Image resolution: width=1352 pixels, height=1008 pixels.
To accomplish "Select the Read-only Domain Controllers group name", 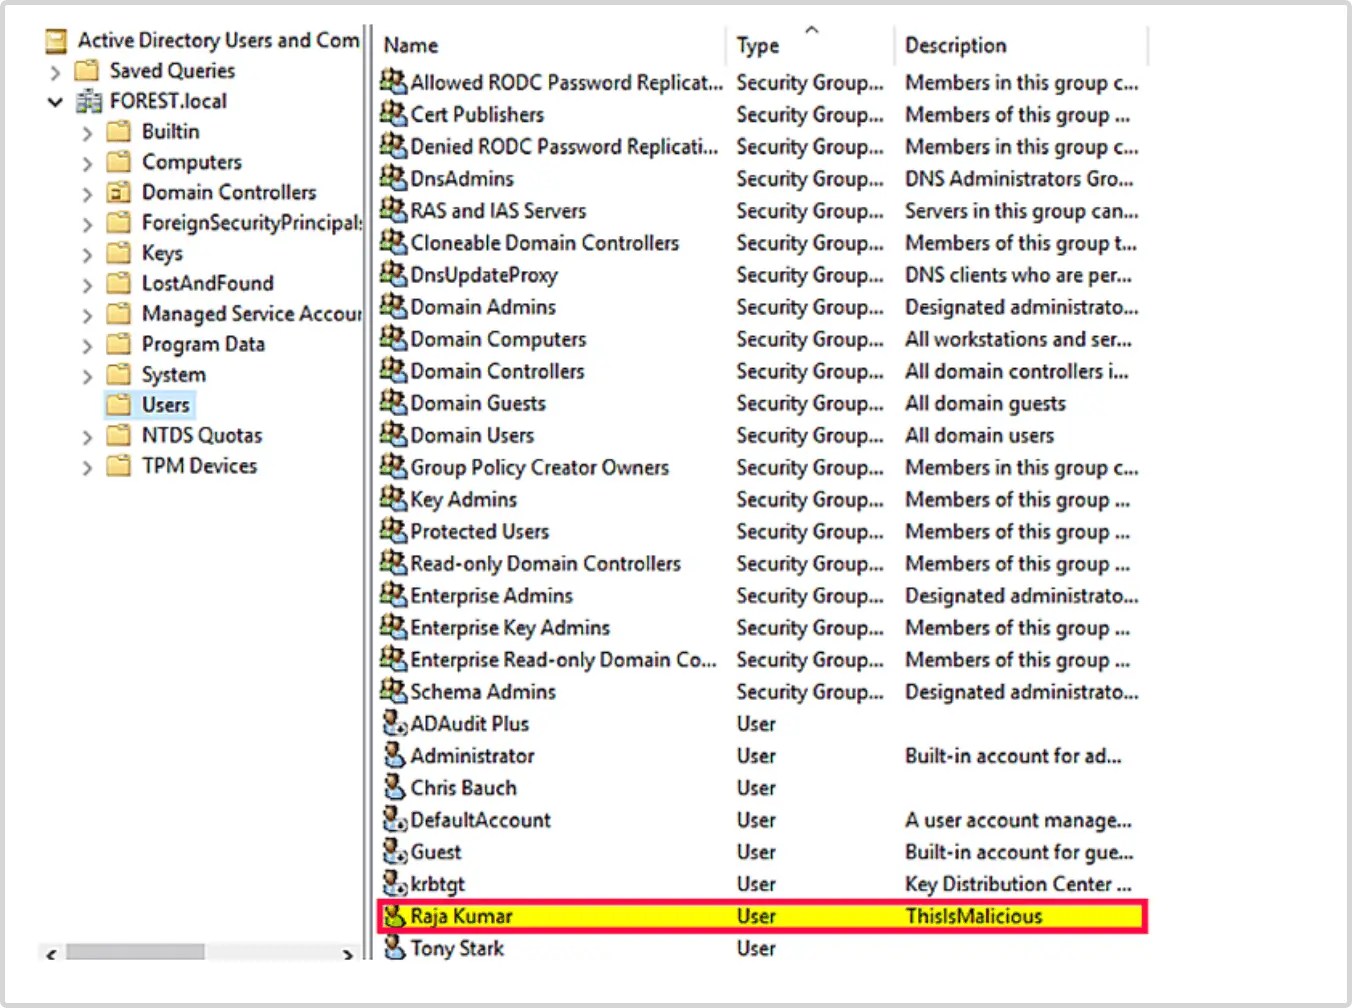I will [545, 563].
